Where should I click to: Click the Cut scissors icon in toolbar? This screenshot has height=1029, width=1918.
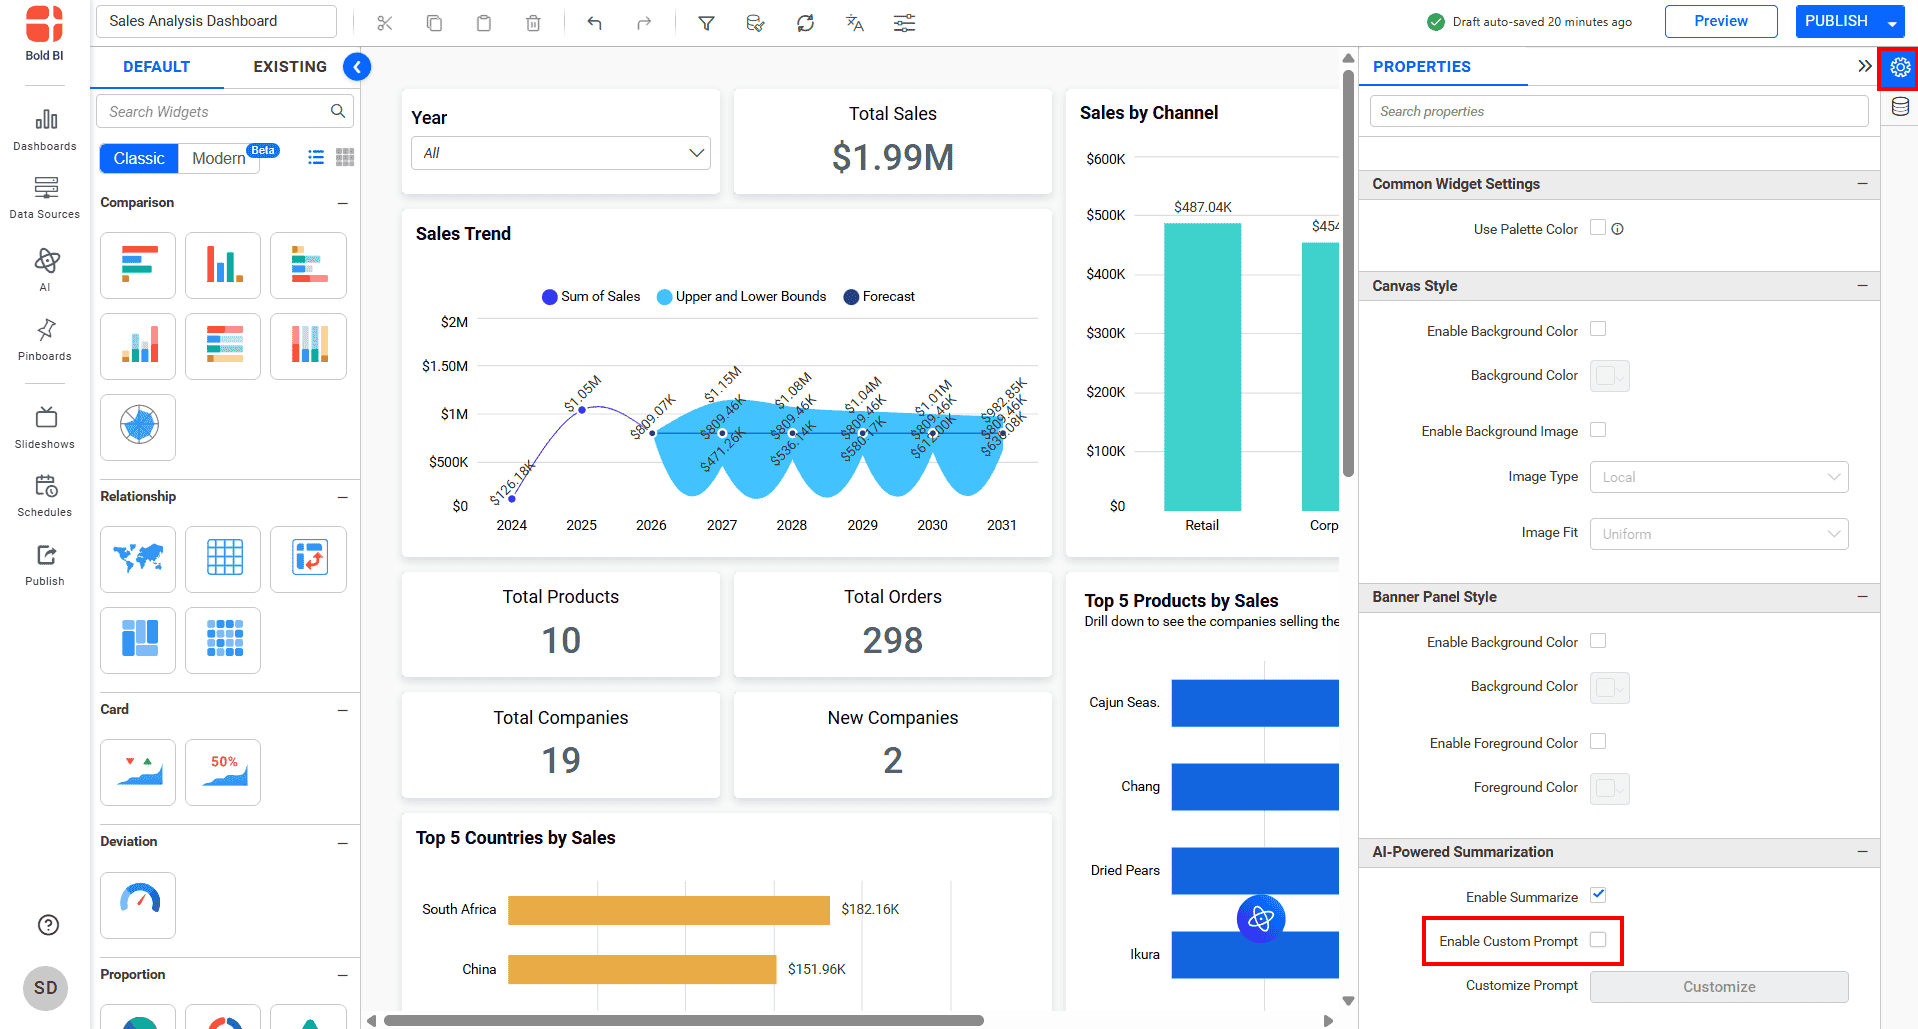coord(385,23)
